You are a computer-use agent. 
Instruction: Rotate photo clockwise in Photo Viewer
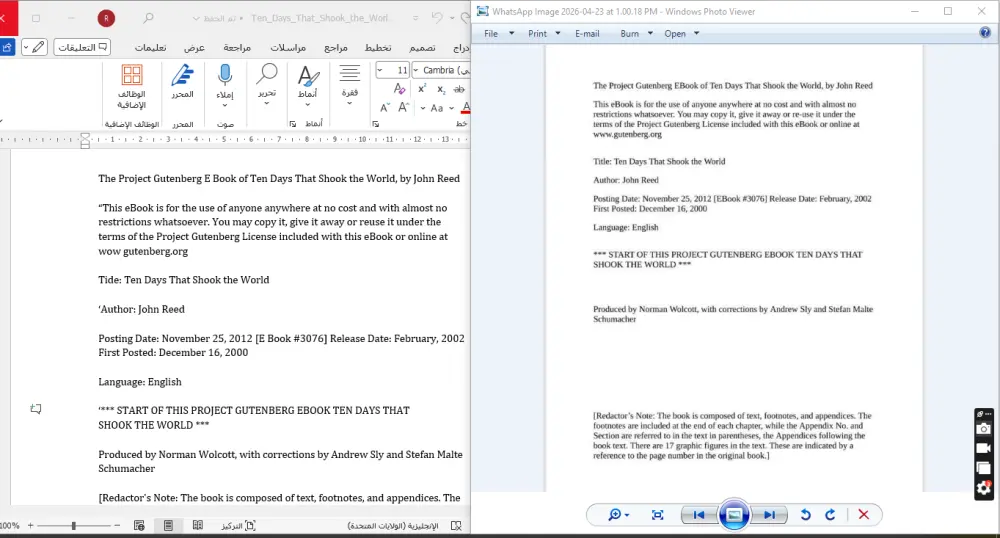(x=830, y=515)
